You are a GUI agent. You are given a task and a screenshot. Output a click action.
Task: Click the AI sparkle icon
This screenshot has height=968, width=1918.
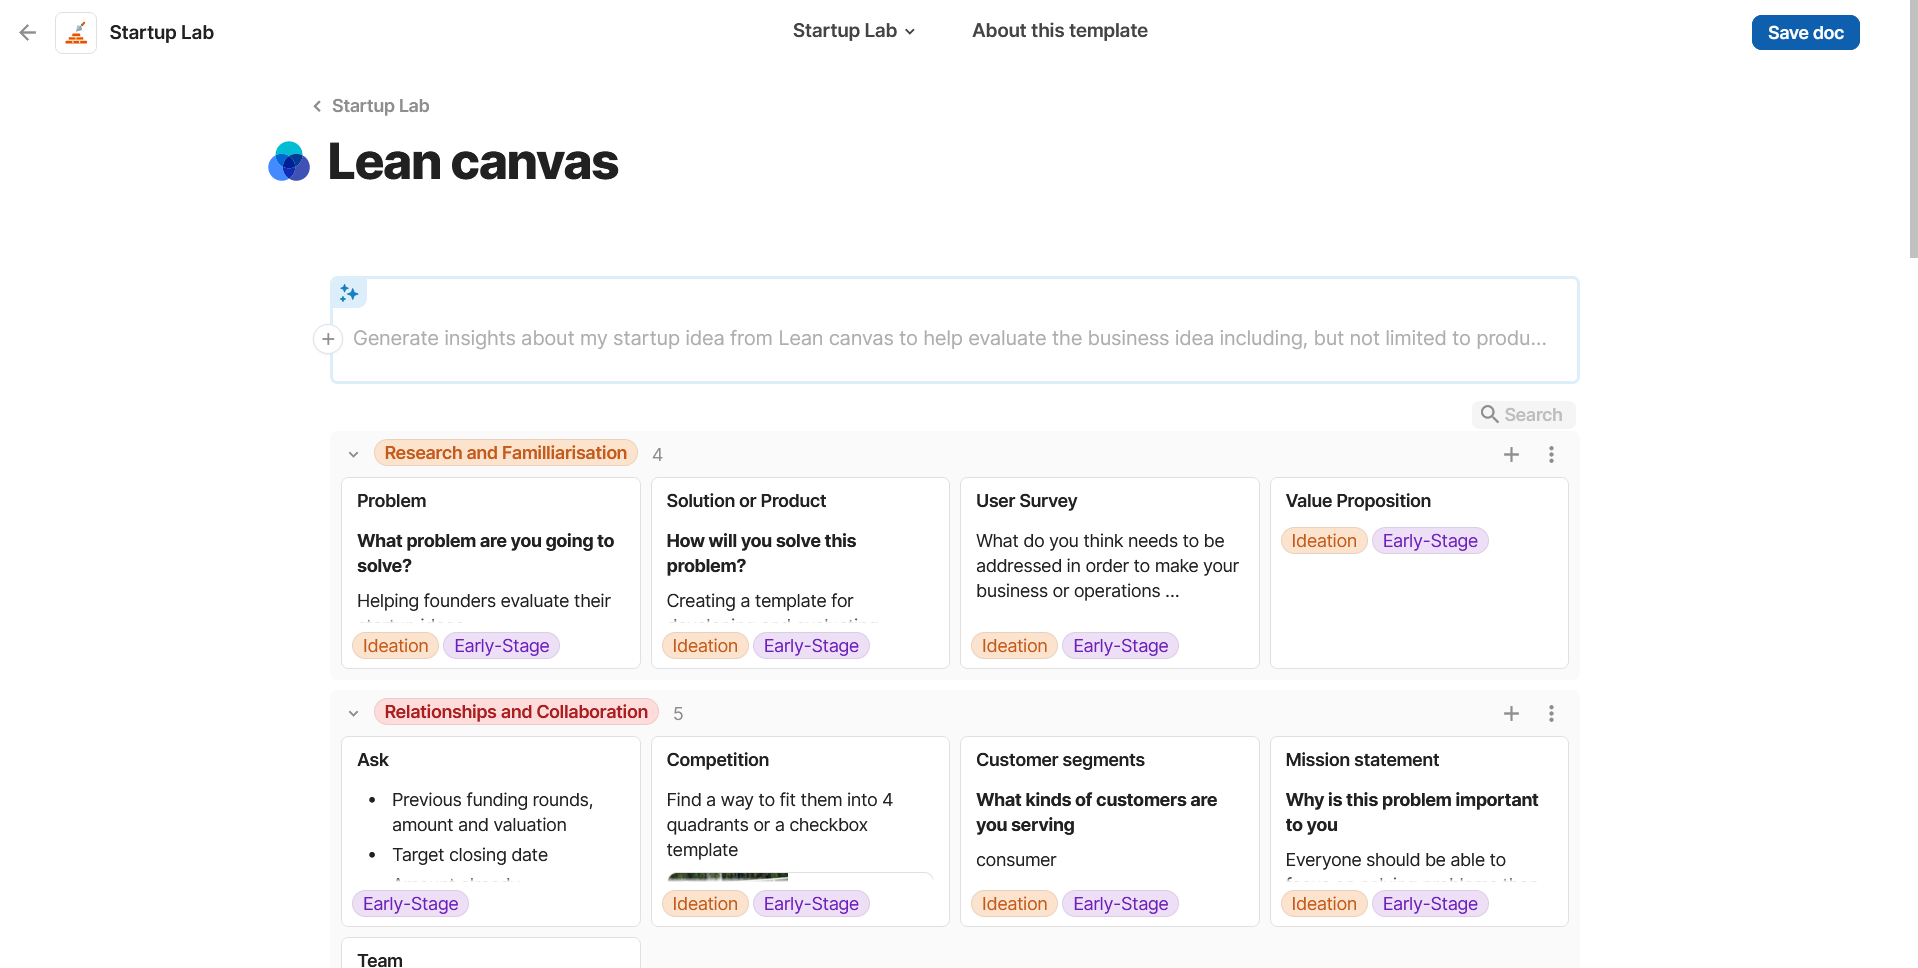click(x=349, y=293)
